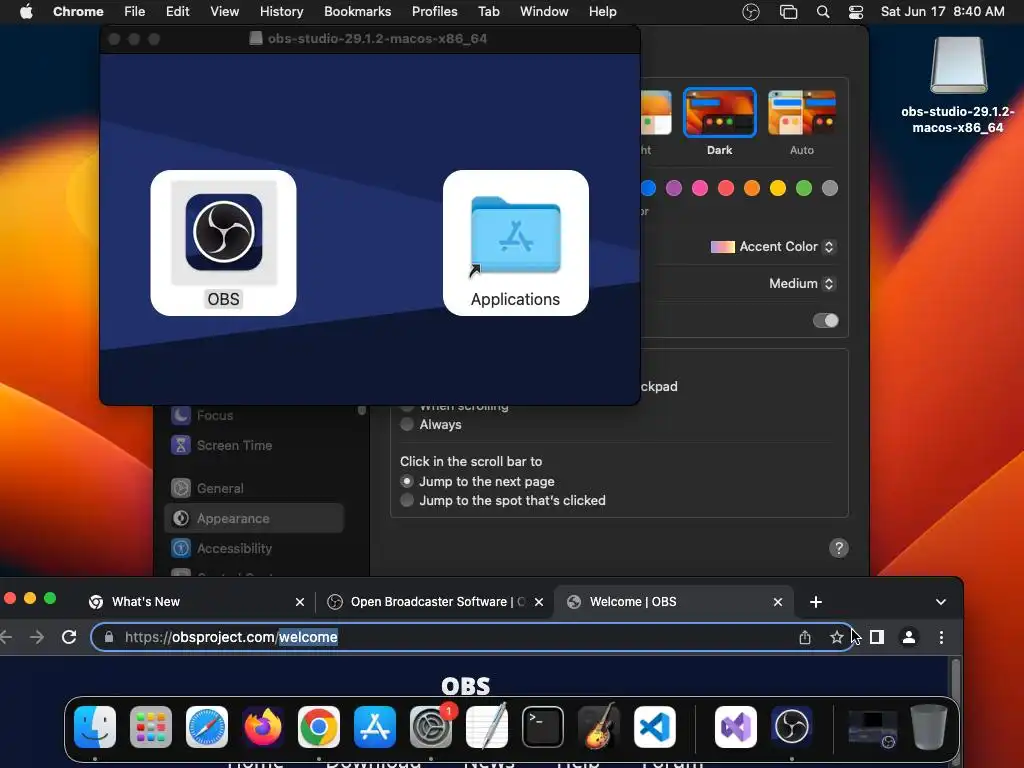The width and height of the screenshot is (1024, 768).
Task: Launch GarageBand from the Dock
Action: [599, 727]
